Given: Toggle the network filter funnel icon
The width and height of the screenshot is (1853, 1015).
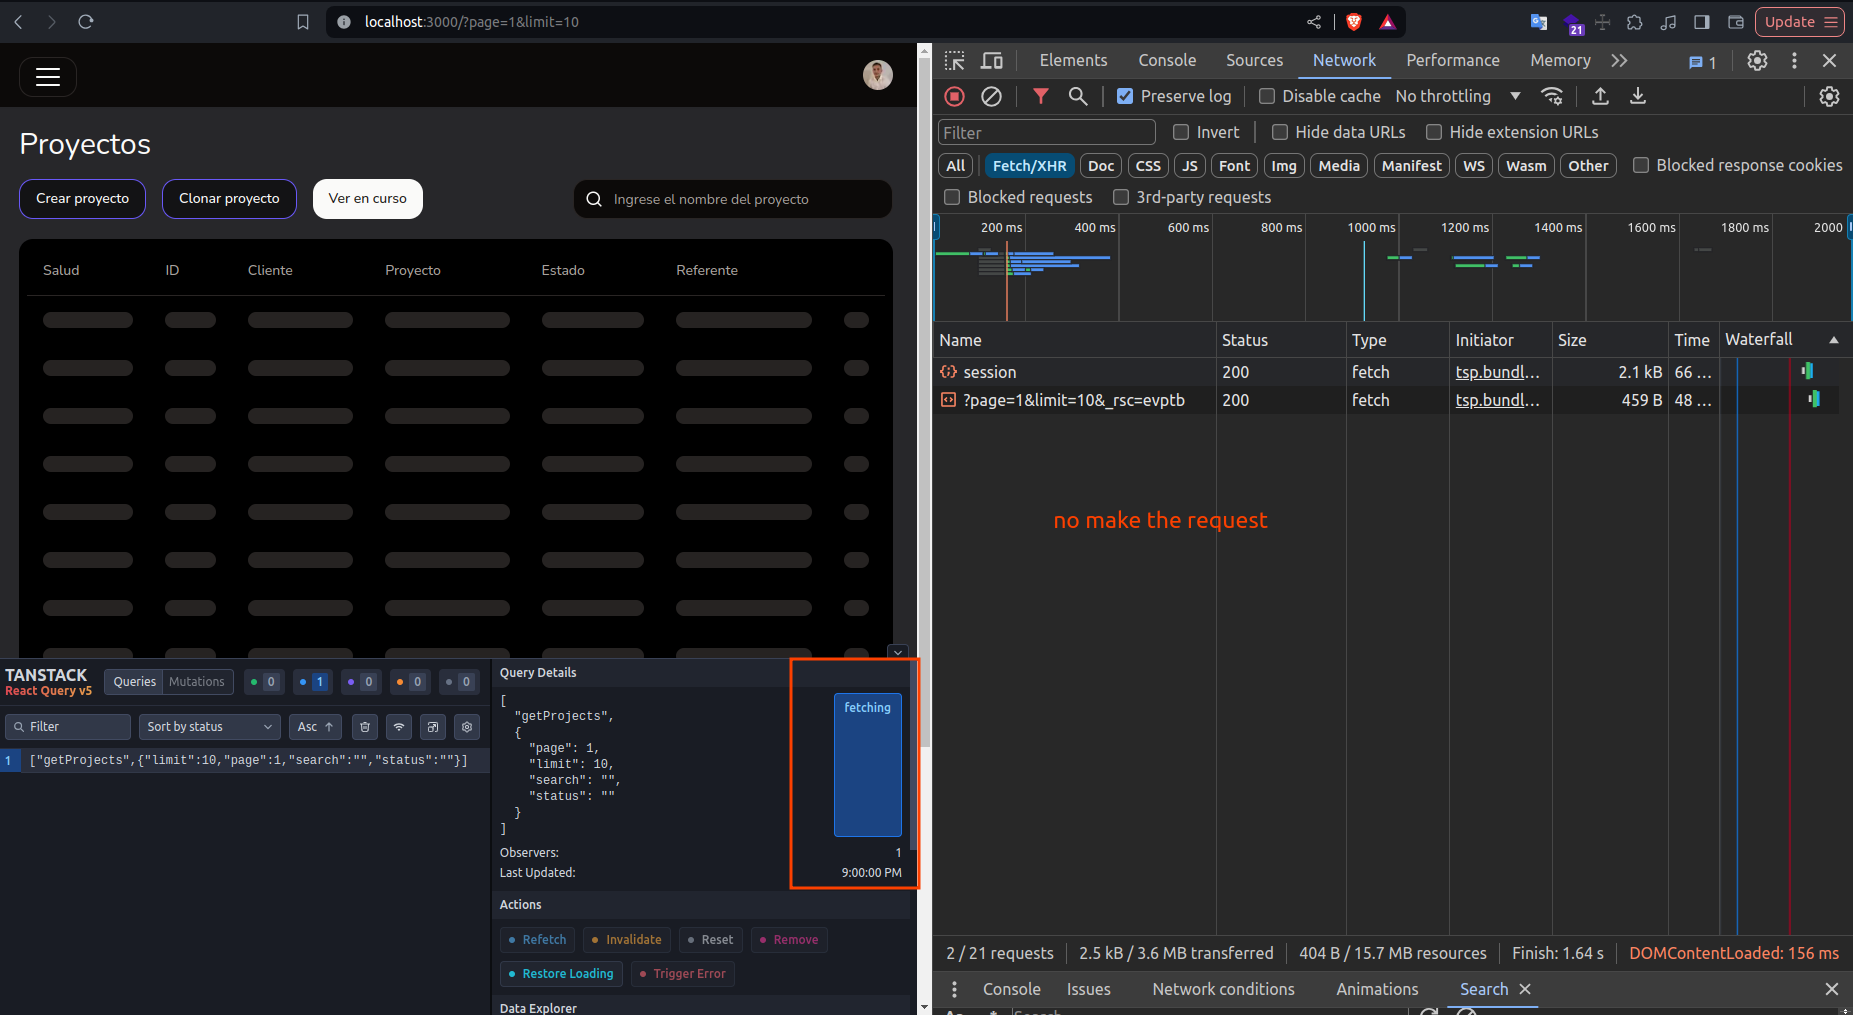Looking at the screenshot, I should [x=1041, y=96].
